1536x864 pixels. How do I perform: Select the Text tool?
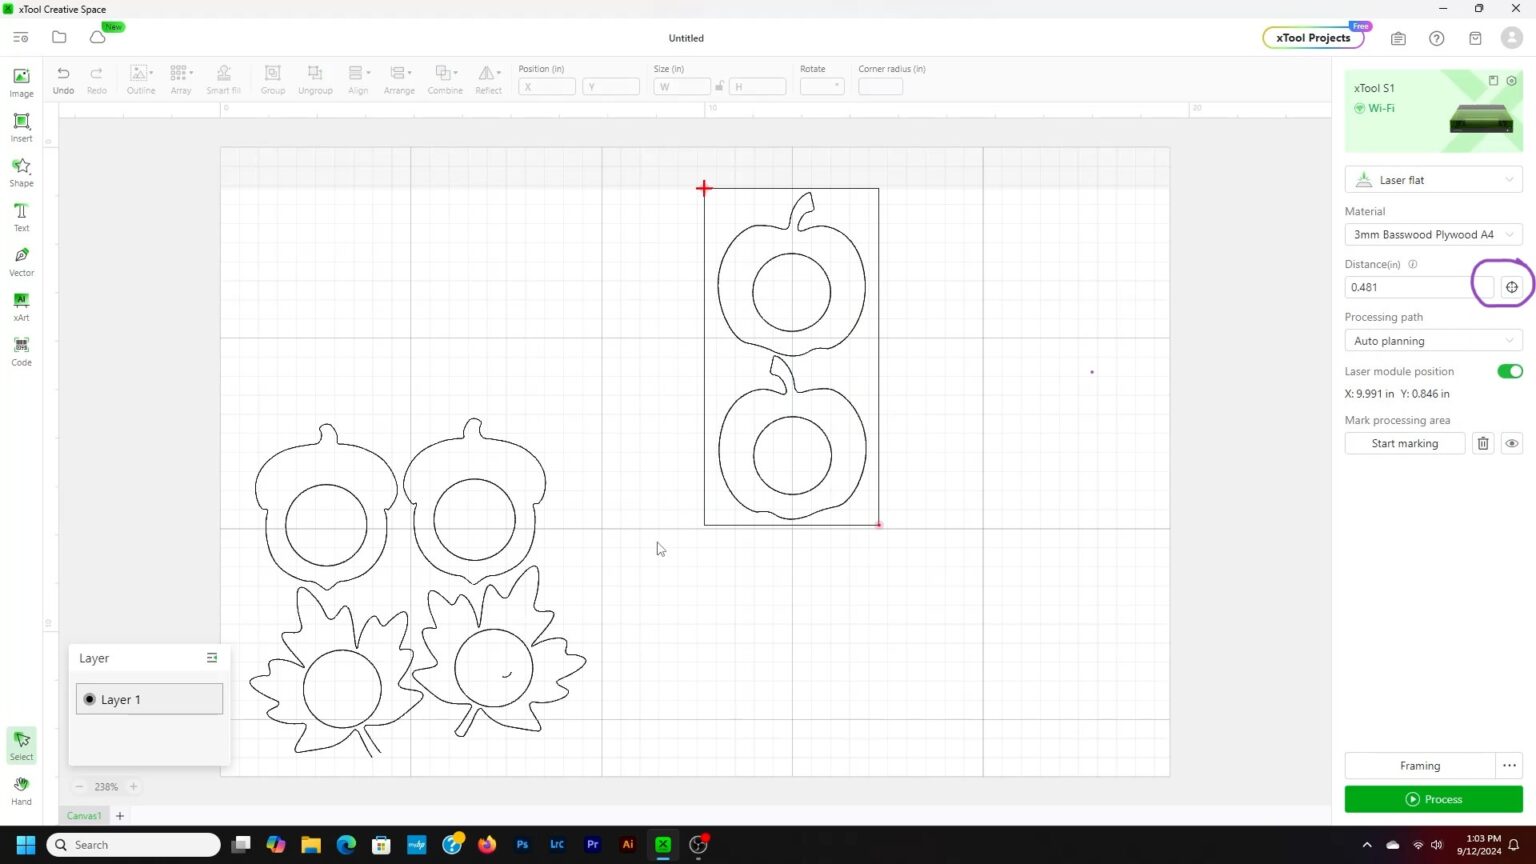[x=21, y=216]
